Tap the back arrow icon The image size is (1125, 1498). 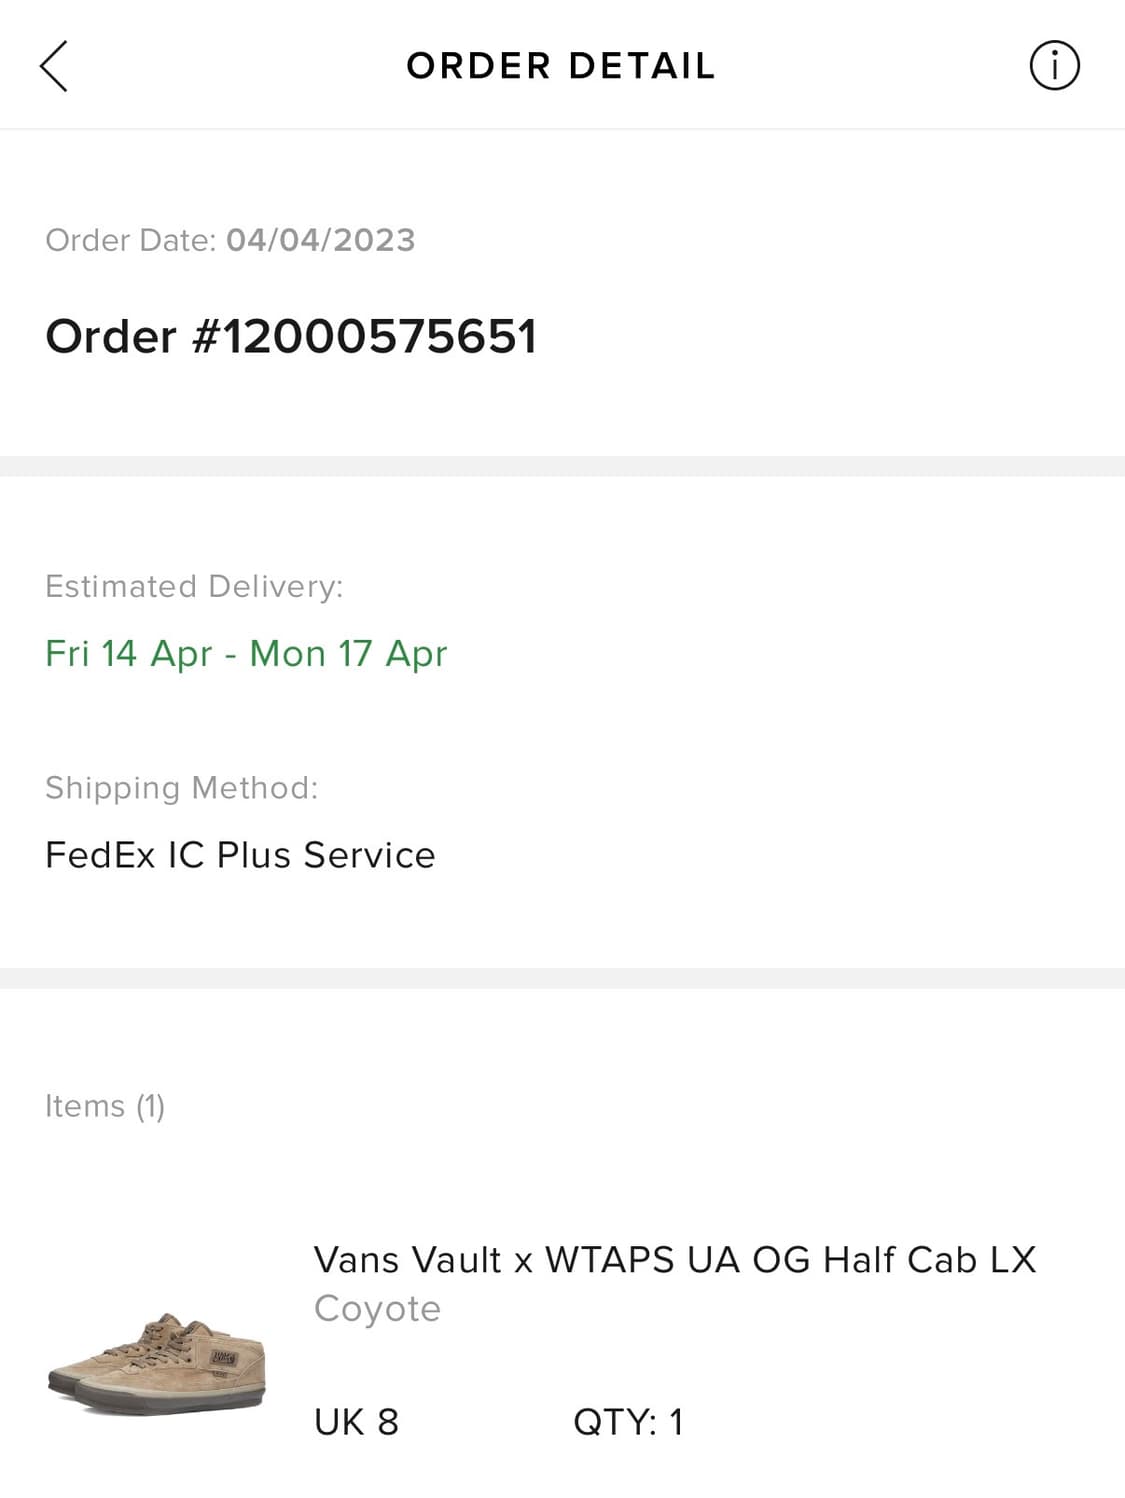[x=54, y=66]
